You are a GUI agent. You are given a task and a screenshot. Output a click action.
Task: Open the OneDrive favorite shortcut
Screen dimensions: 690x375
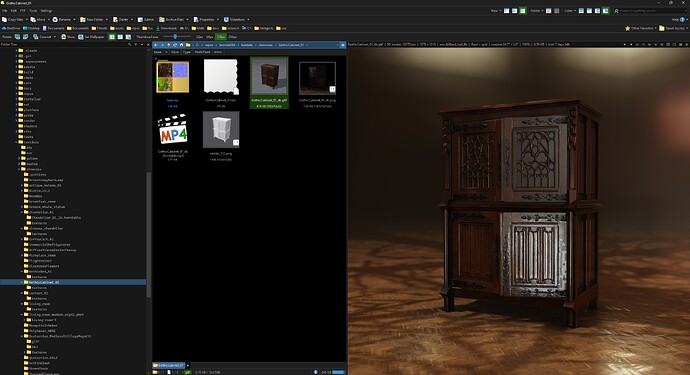pyautogui.click(x=11, y=28)
